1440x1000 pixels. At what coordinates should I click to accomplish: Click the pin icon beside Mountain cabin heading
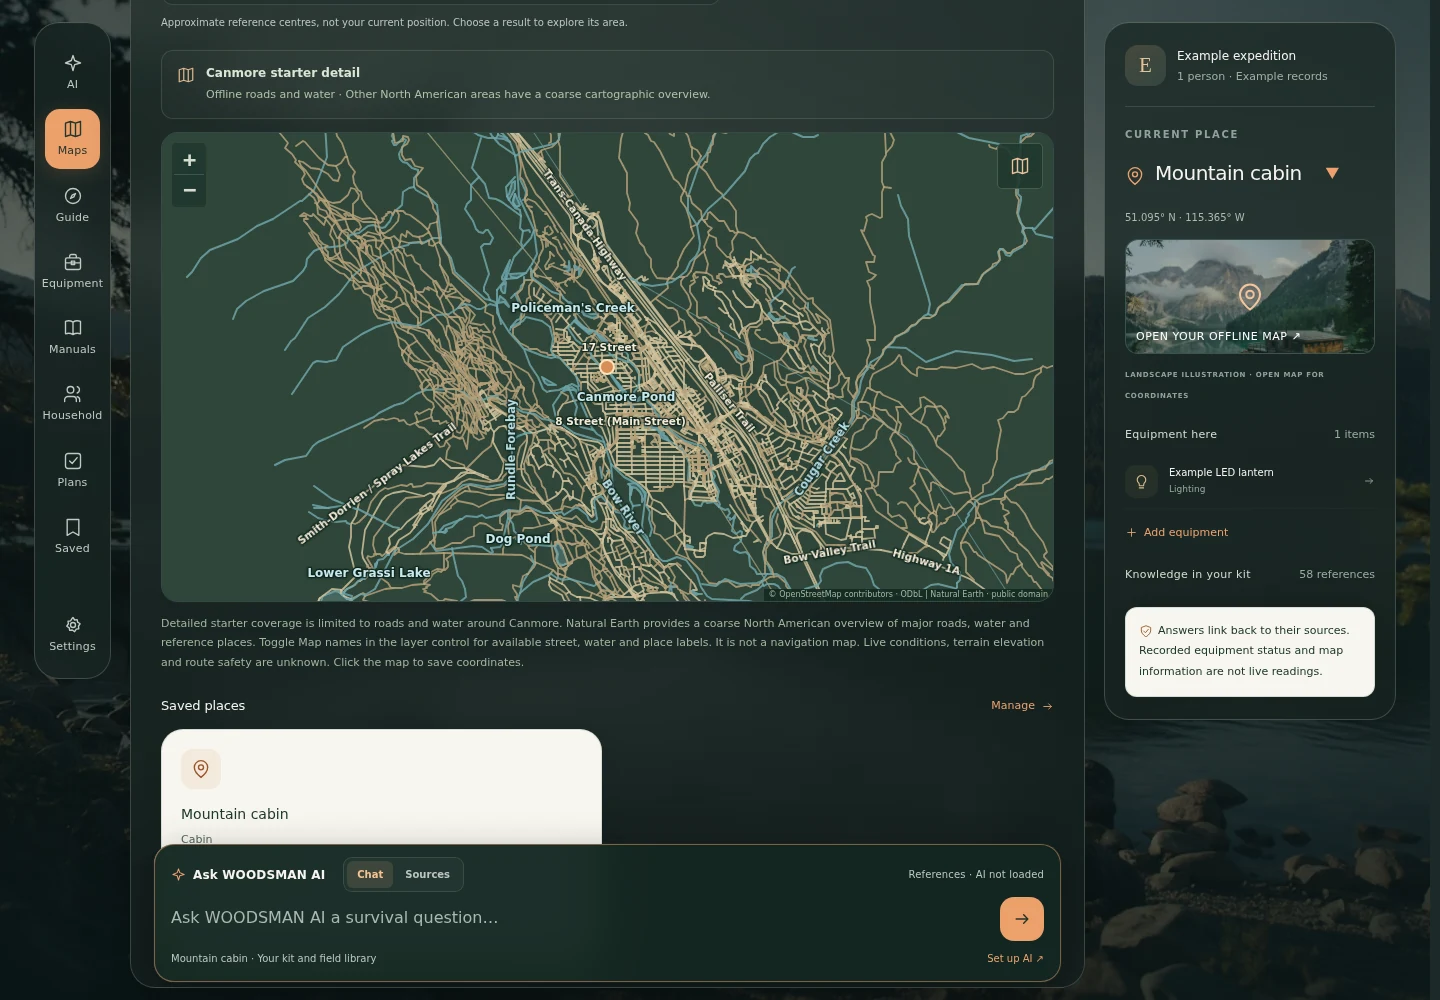click(x=1135, y=176)
